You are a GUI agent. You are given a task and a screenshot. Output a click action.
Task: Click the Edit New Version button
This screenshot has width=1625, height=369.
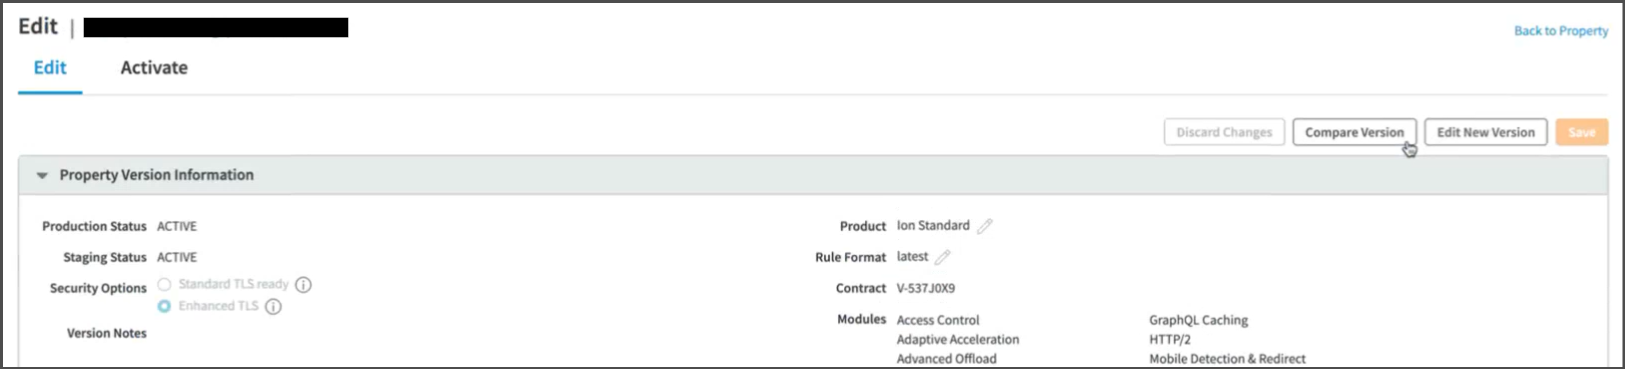point(1485,132)
